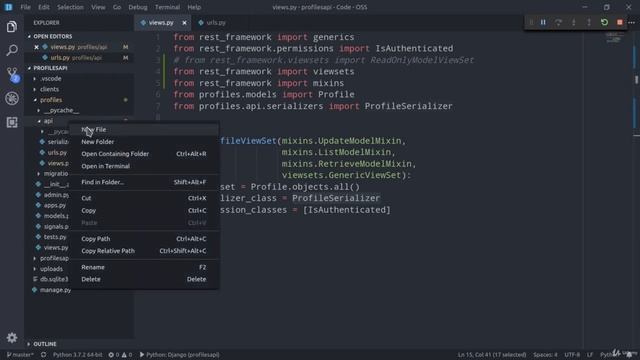Open the Debug view in activity bar
This screenshot has width=640, height=360.
point(12,98)
